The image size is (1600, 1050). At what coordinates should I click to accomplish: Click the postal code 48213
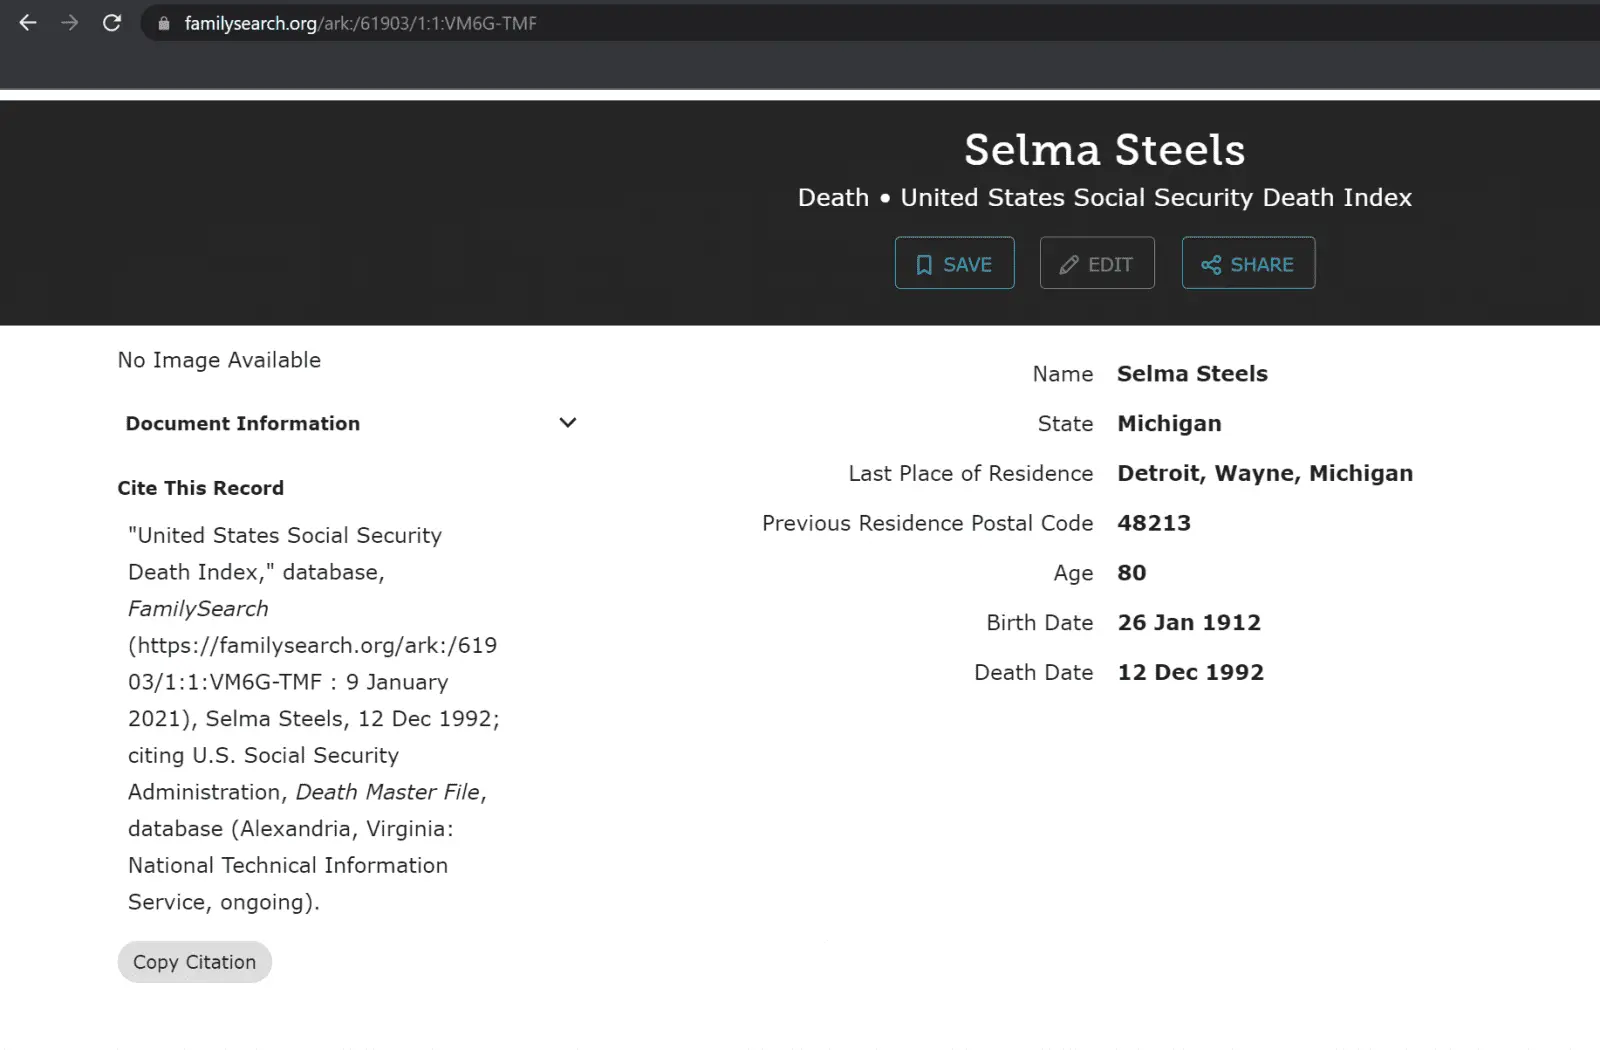(x=1154, y=523)
